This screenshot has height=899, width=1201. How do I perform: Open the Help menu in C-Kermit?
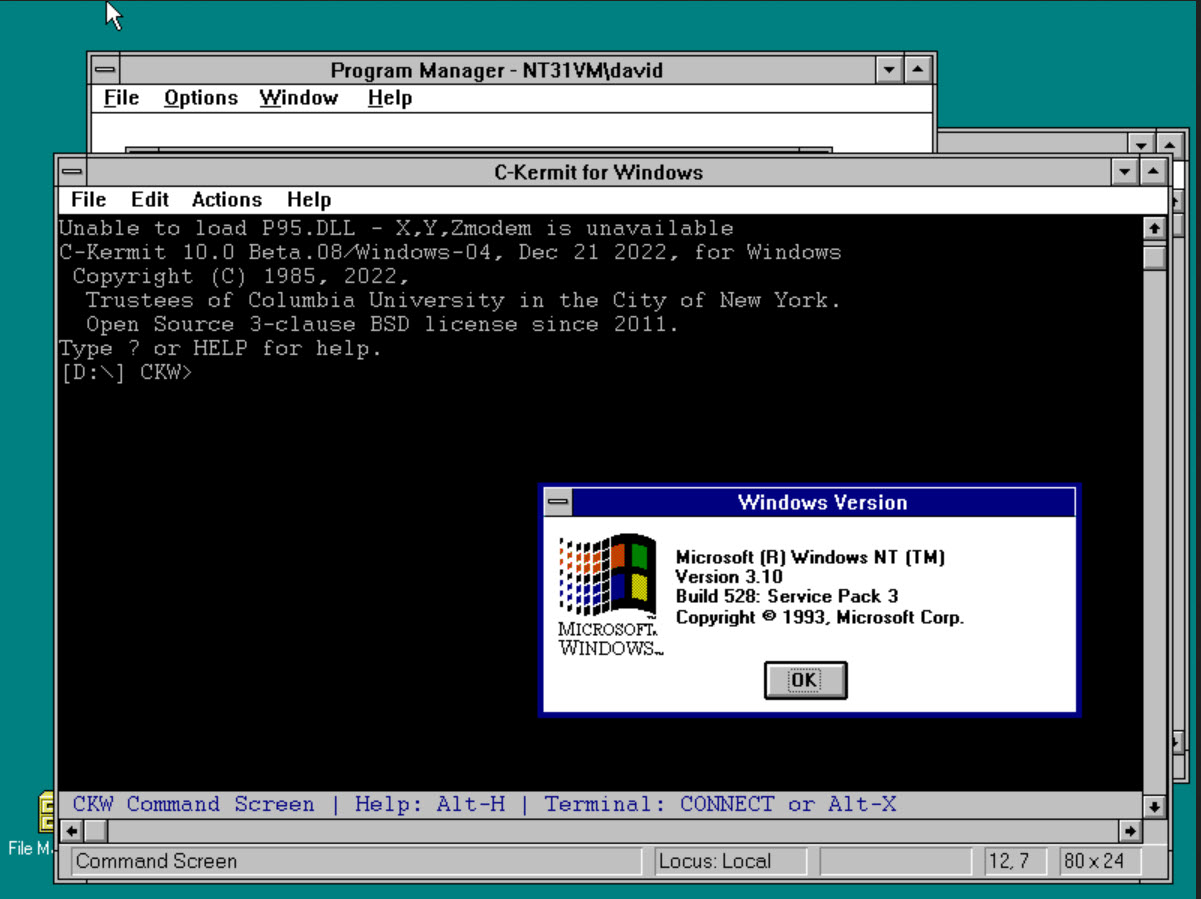tap(308, 199)
